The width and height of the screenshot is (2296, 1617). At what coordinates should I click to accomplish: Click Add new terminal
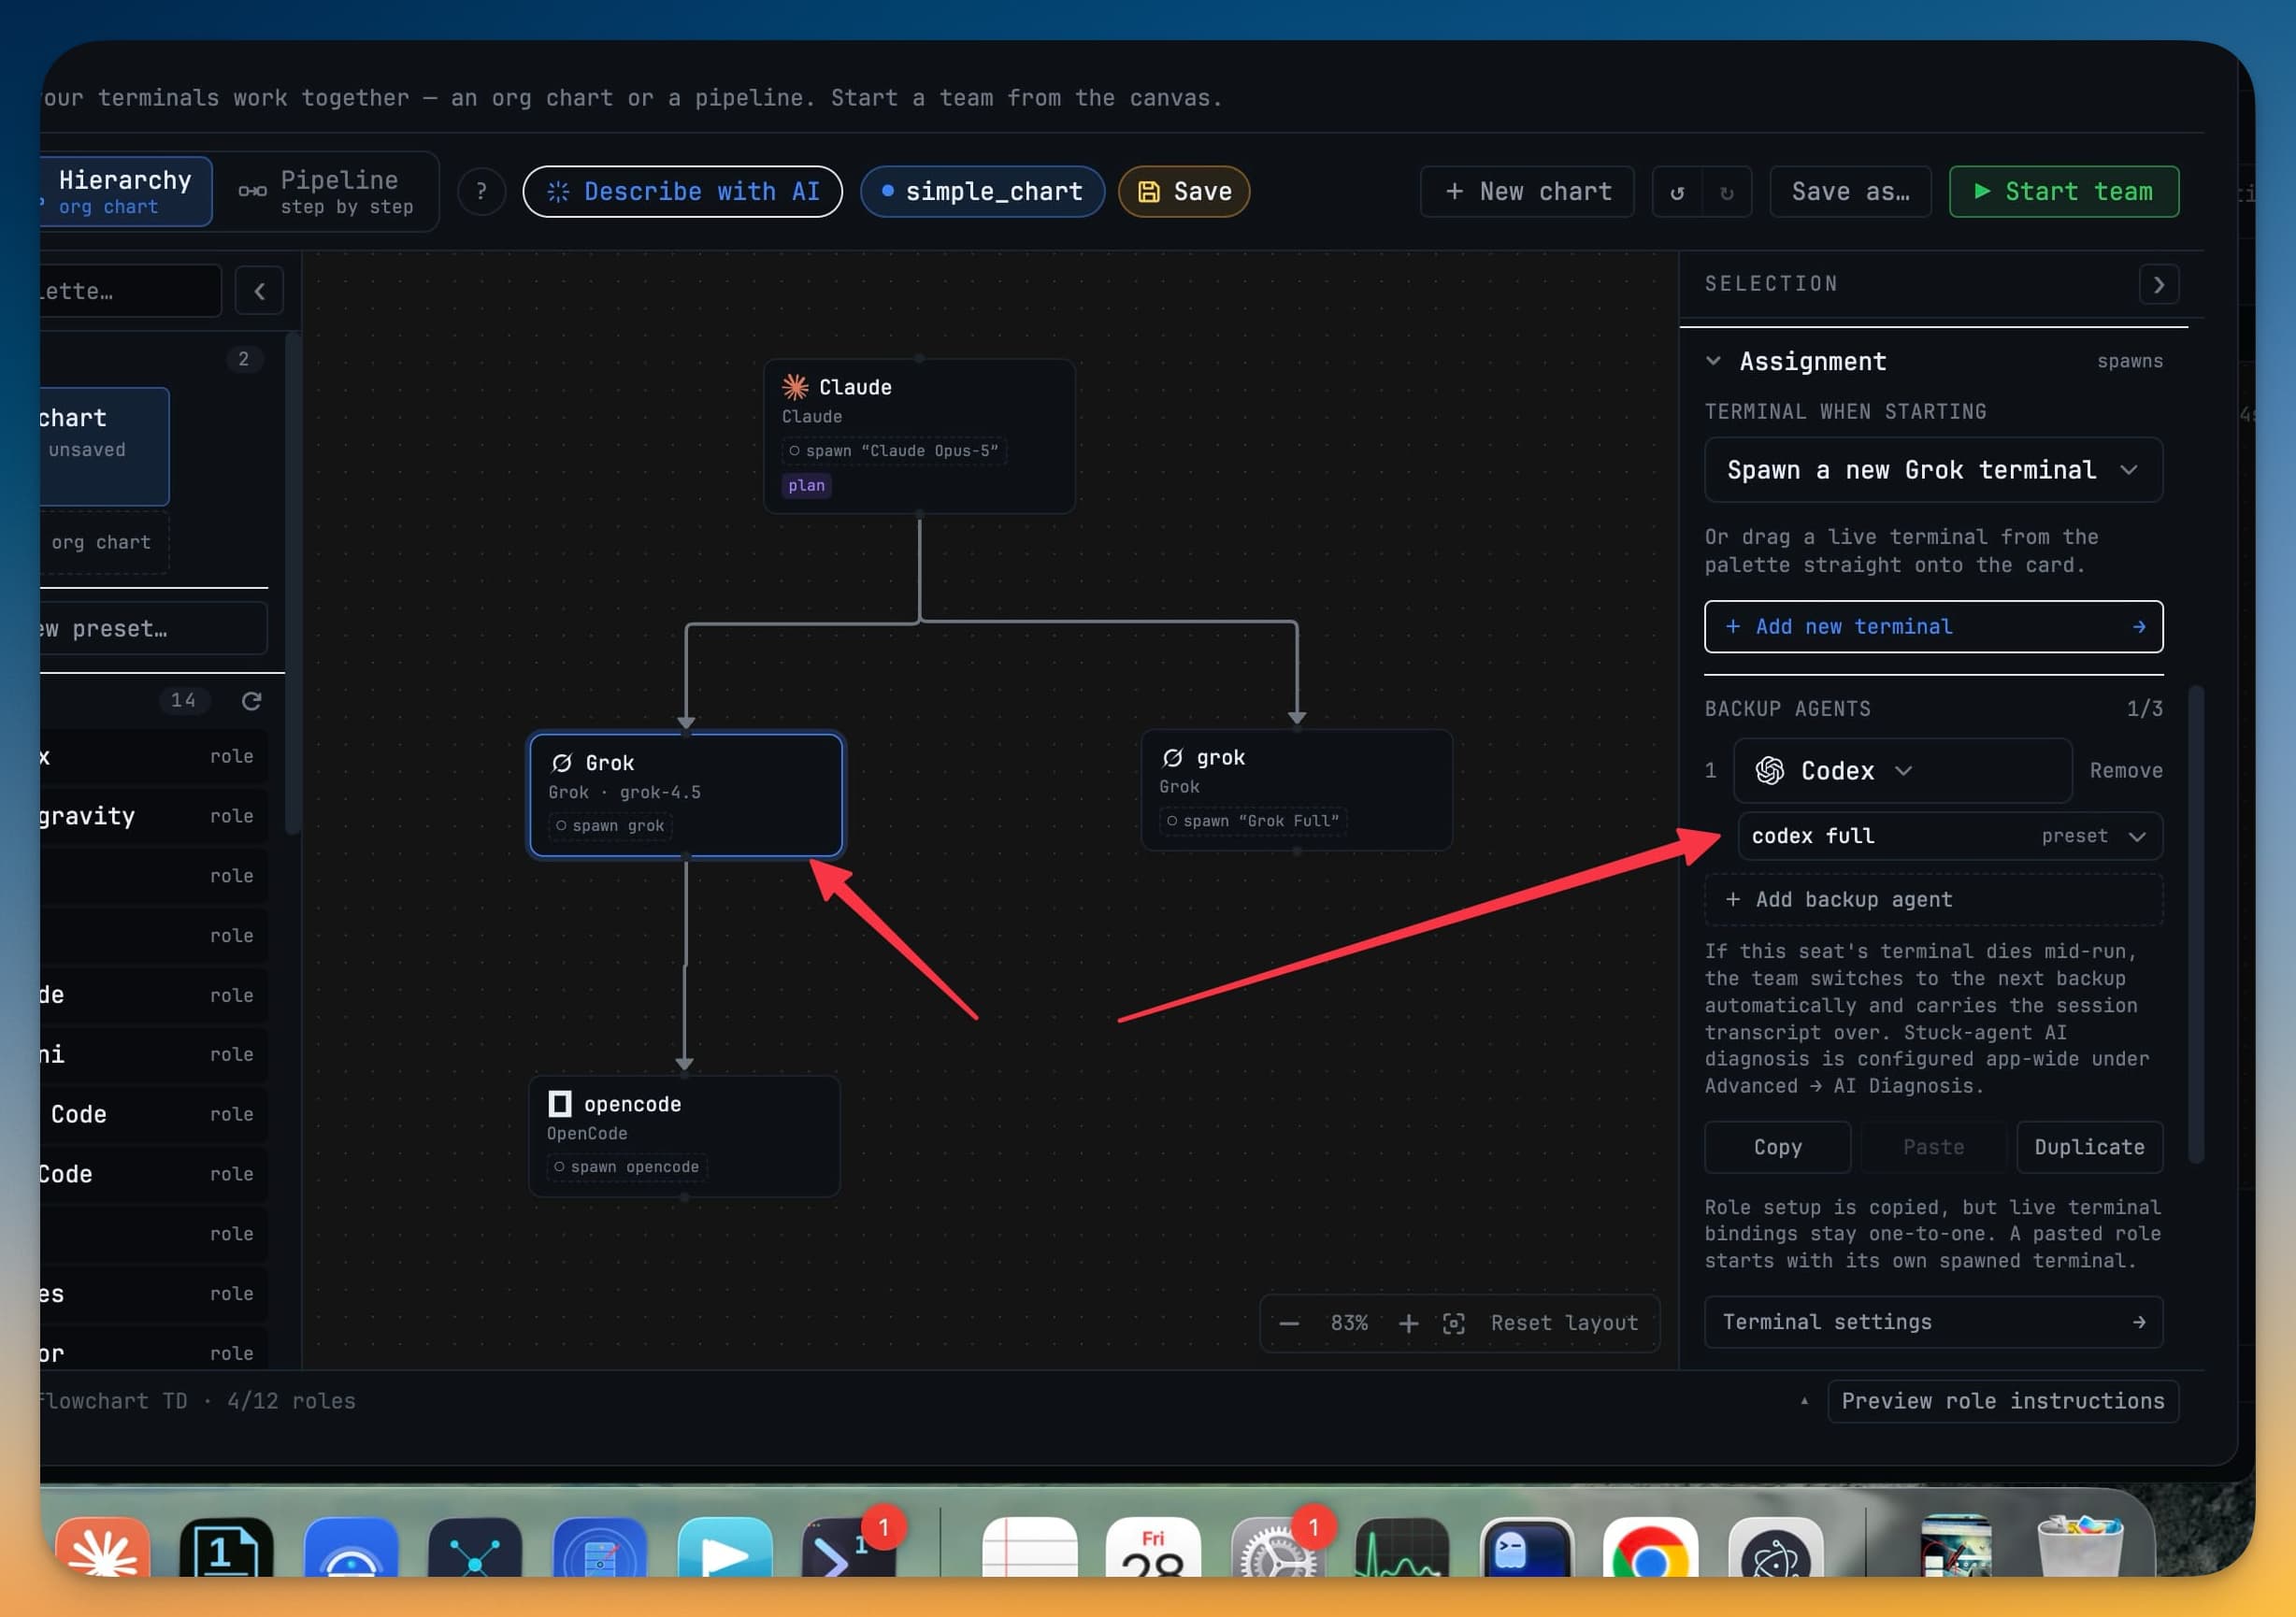click(x=1932, y=626)
